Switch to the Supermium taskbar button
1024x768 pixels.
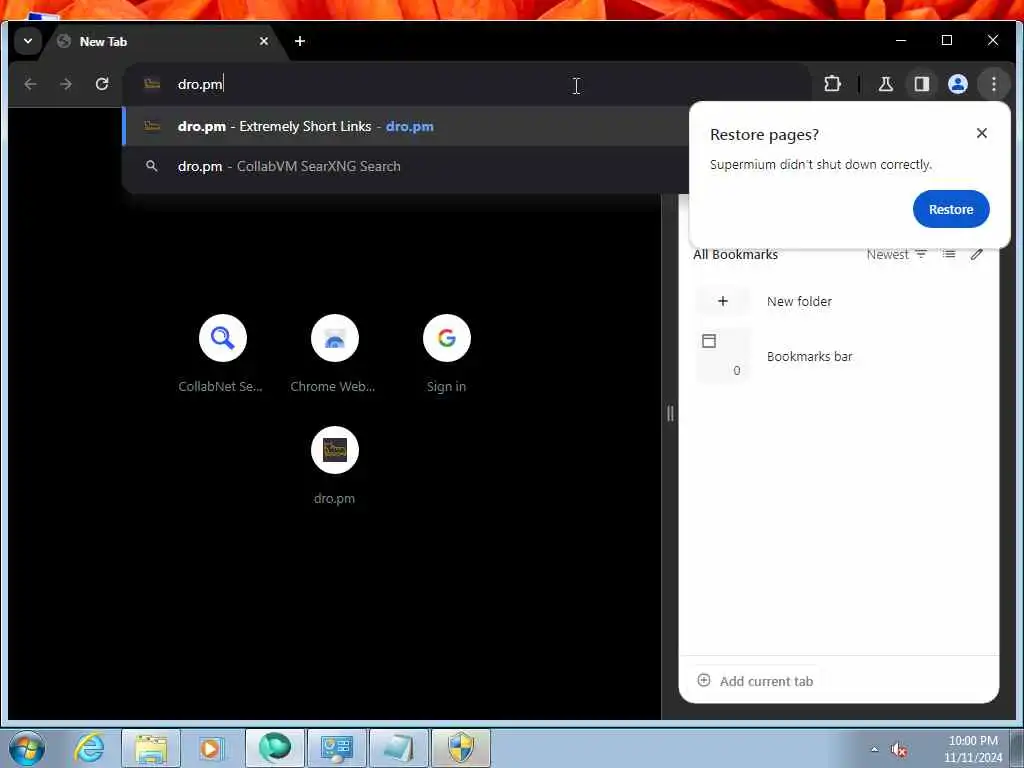click(x=275, y=748)
